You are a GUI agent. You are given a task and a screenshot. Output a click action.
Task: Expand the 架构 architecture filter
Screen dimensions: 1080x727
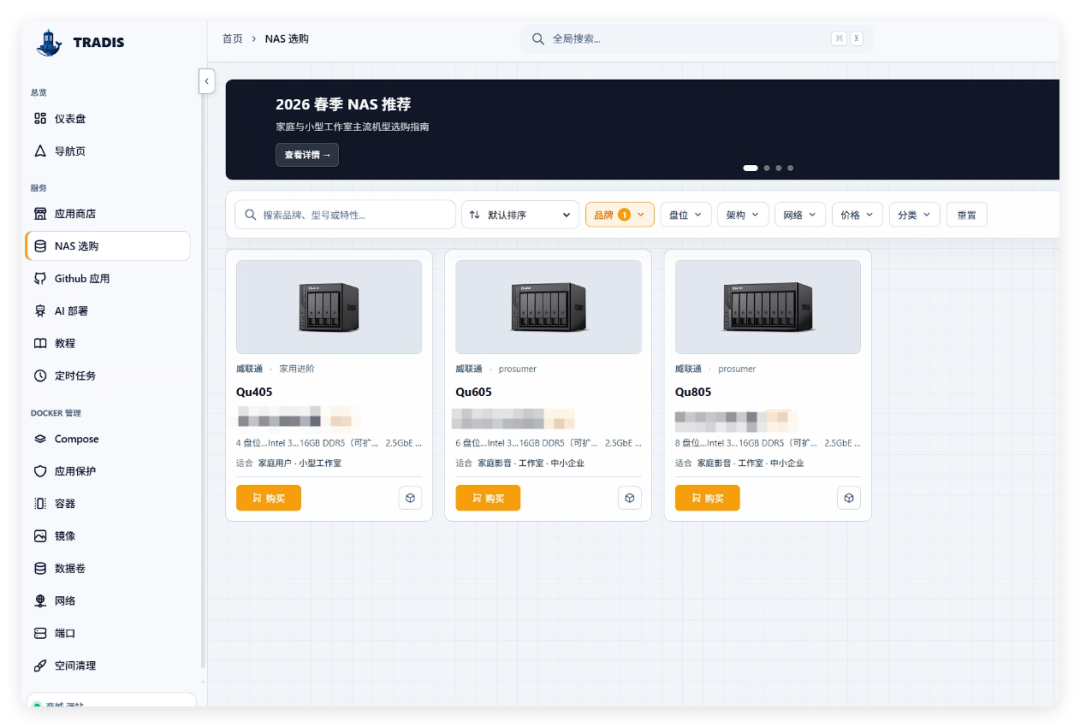[742, 215]
